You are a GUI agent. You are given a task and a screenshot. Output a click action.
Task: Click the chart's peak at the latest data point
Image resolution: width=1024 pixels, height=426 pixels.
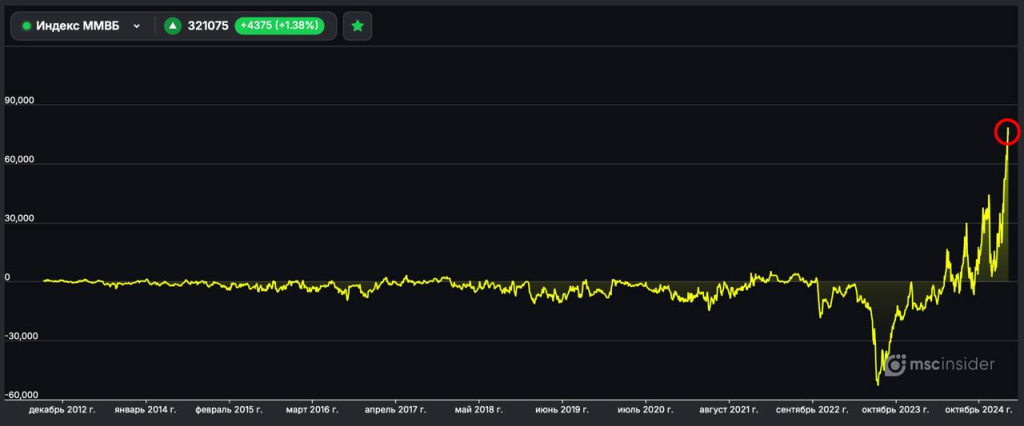tap(1007, 131)
